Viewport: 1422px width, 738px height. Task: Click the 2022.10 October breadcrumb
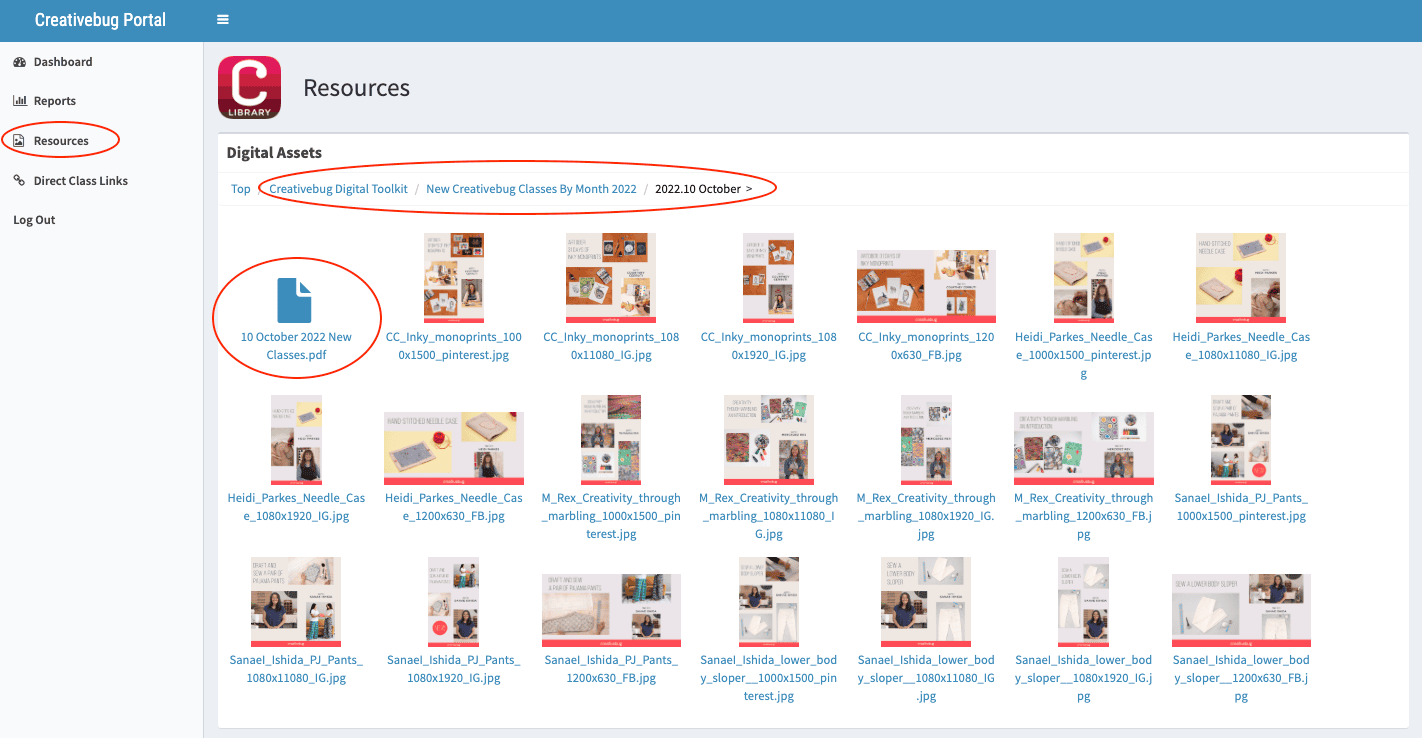coord(698,189)
